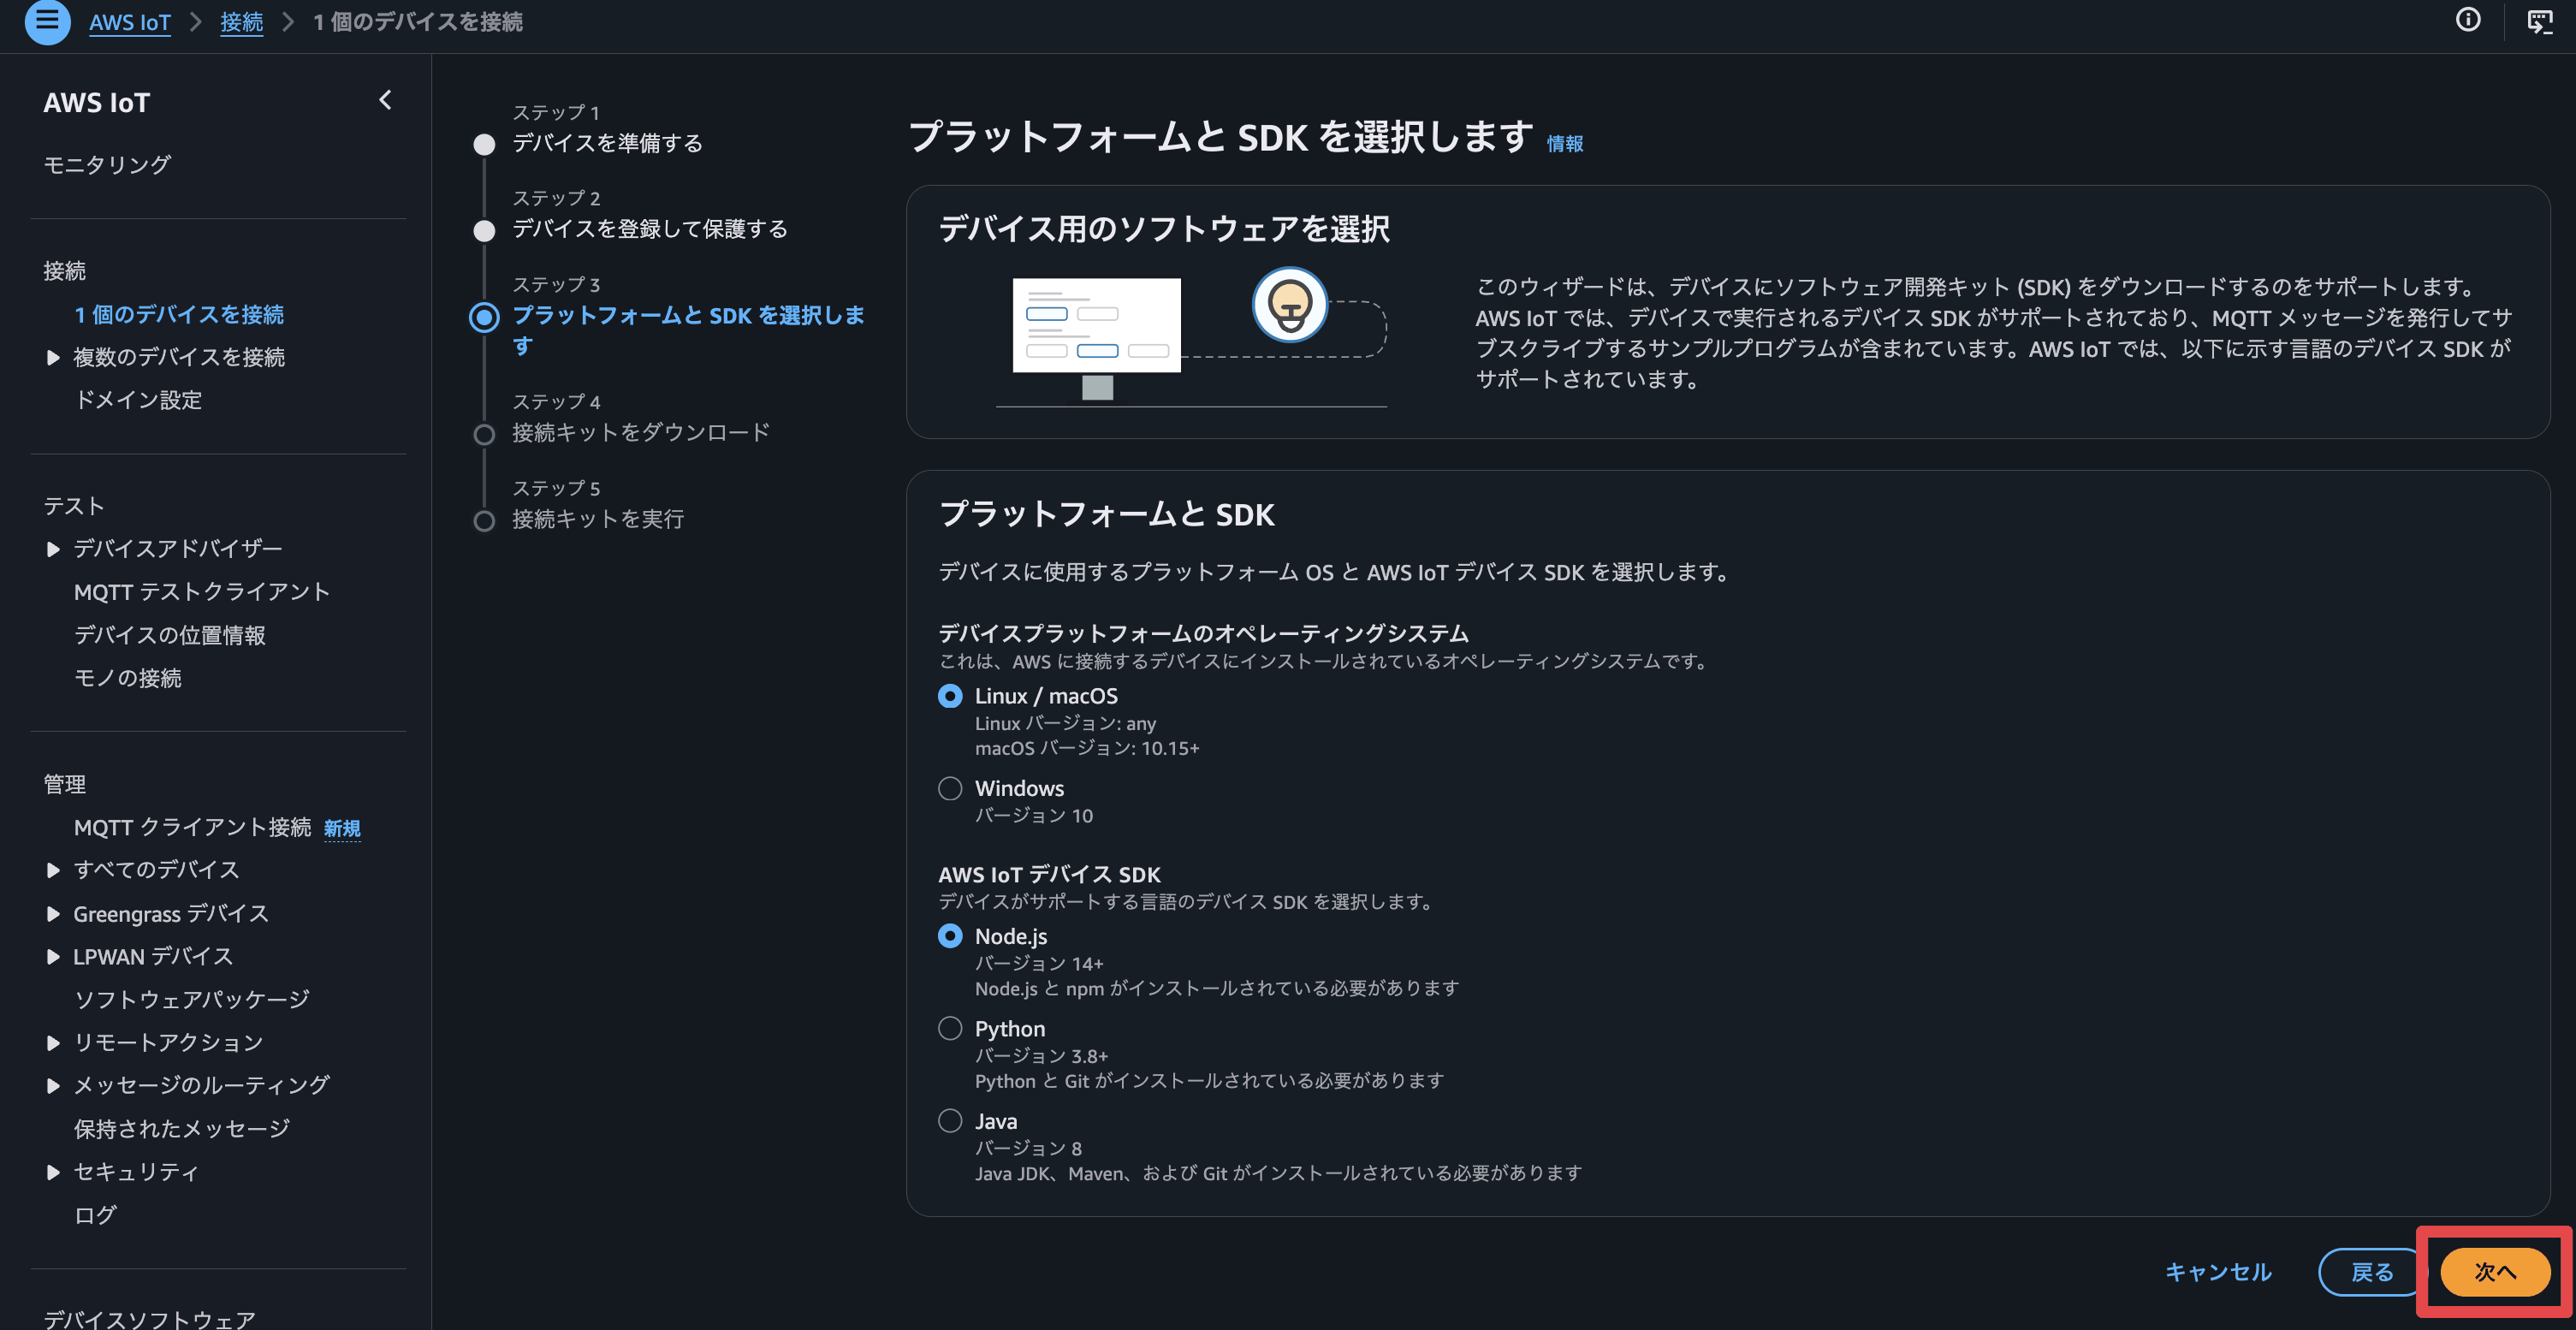Open the hamburger navigation menu icon
The width and height of the screenshot is (2576, 1330).
(x=47, y=20)
